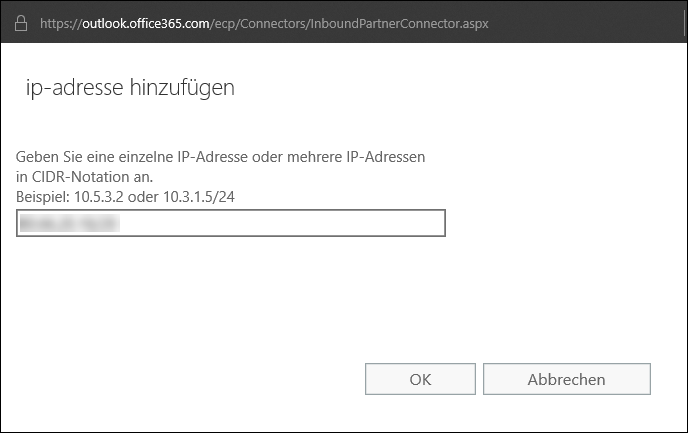Viewport: 688px width, 433px height.
Task: Click the 'in CIDR-Notation an.' text line
Action: coord(84,177)
